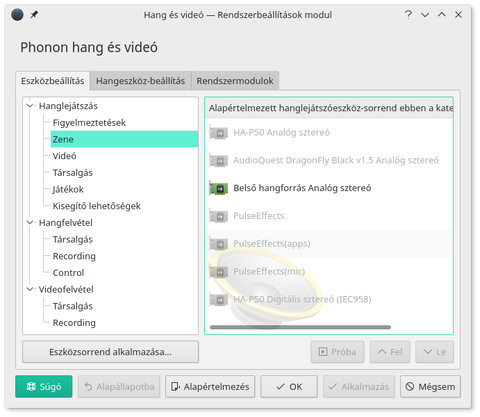Close the Hang és videó window
The image size is (480, 417).
click(x=459, y=15)
